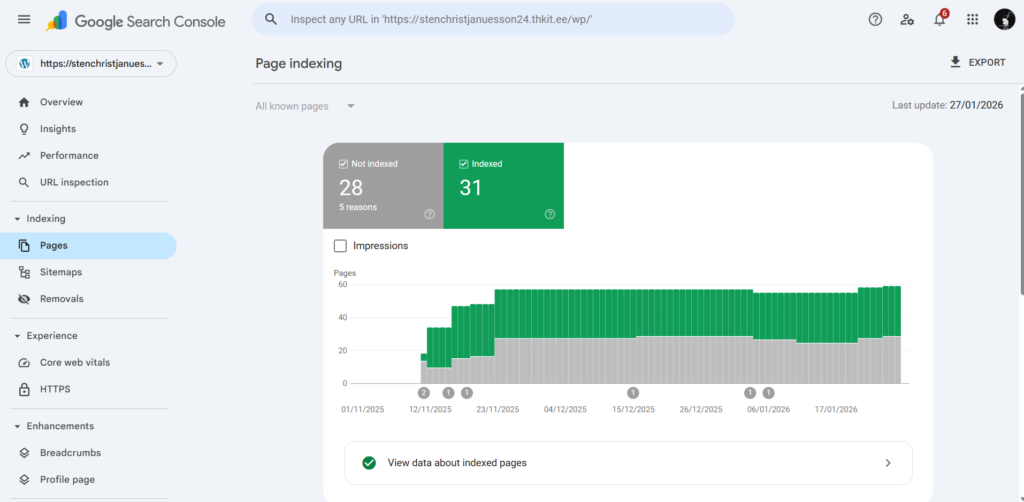Open the user settings people icon
This screenshot has width=1024, height=502.
(907, 19)
